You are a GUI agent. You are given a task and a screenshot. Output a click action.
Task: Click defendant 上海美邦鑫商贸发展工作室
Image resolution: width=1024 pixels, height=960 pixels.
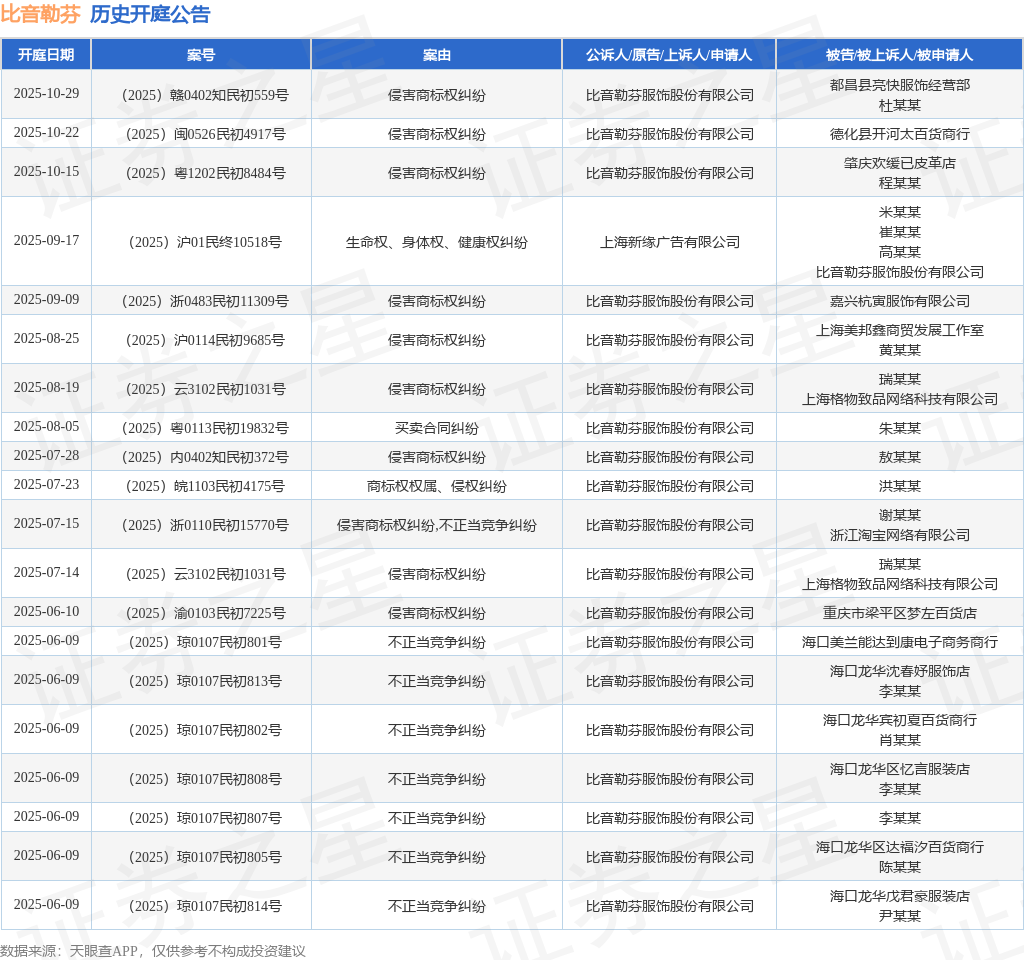(x=899, y=330)
